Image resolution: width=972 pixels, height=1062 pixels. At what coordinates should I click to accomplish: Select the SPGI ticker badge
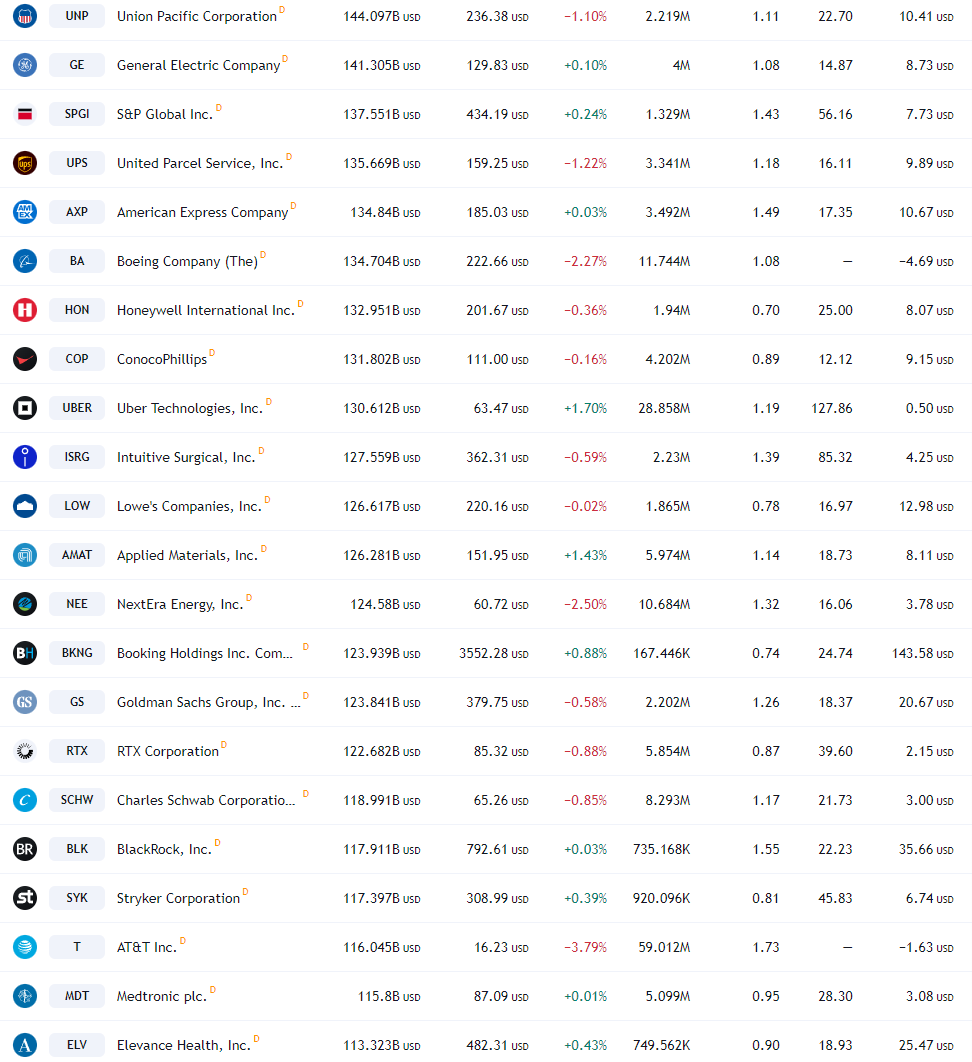[x=77, y=114]
